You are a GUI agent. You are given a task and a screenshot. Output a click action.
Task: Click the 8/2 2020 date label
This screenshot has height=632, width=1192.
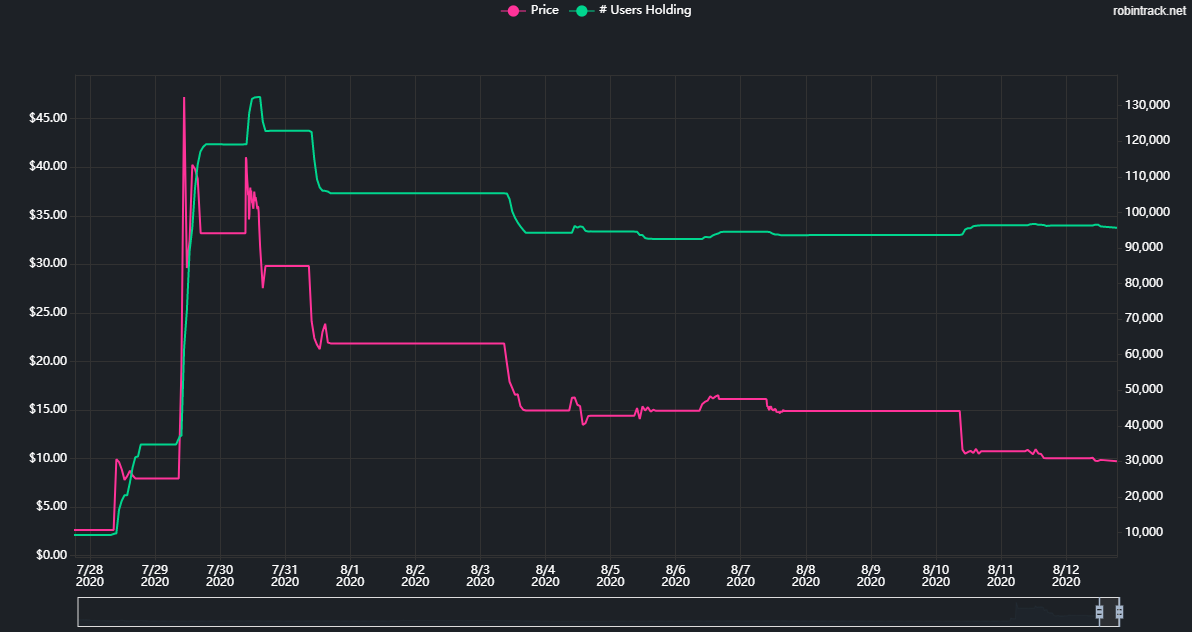coord(415,576)
